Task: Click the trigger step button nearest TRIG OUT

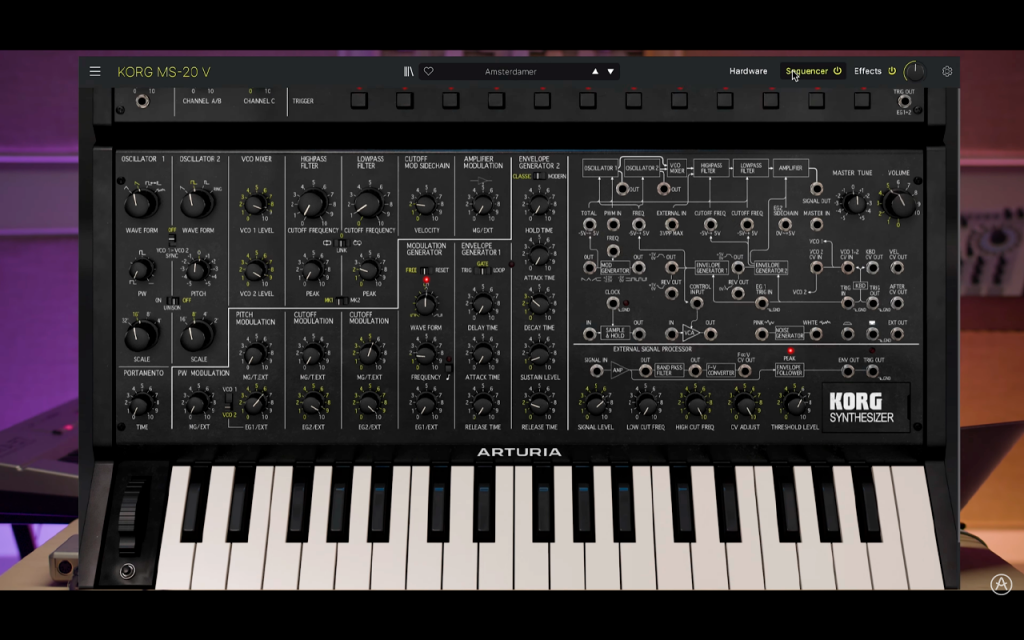Action: click(862, 101)
